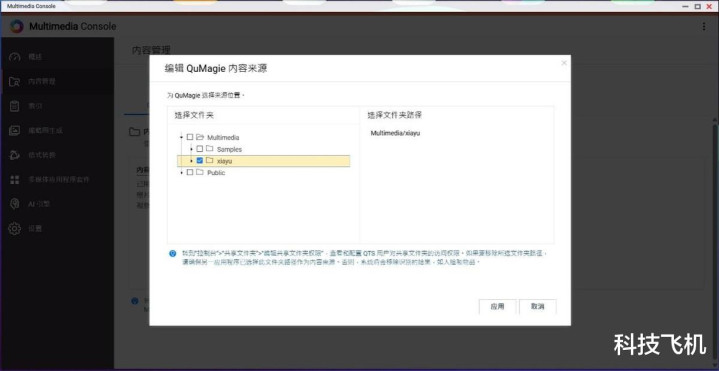The width and height of the screenshot is (719, 371).
Task: Minimize the Multimedia Console window
Action: tap(686, 6)
